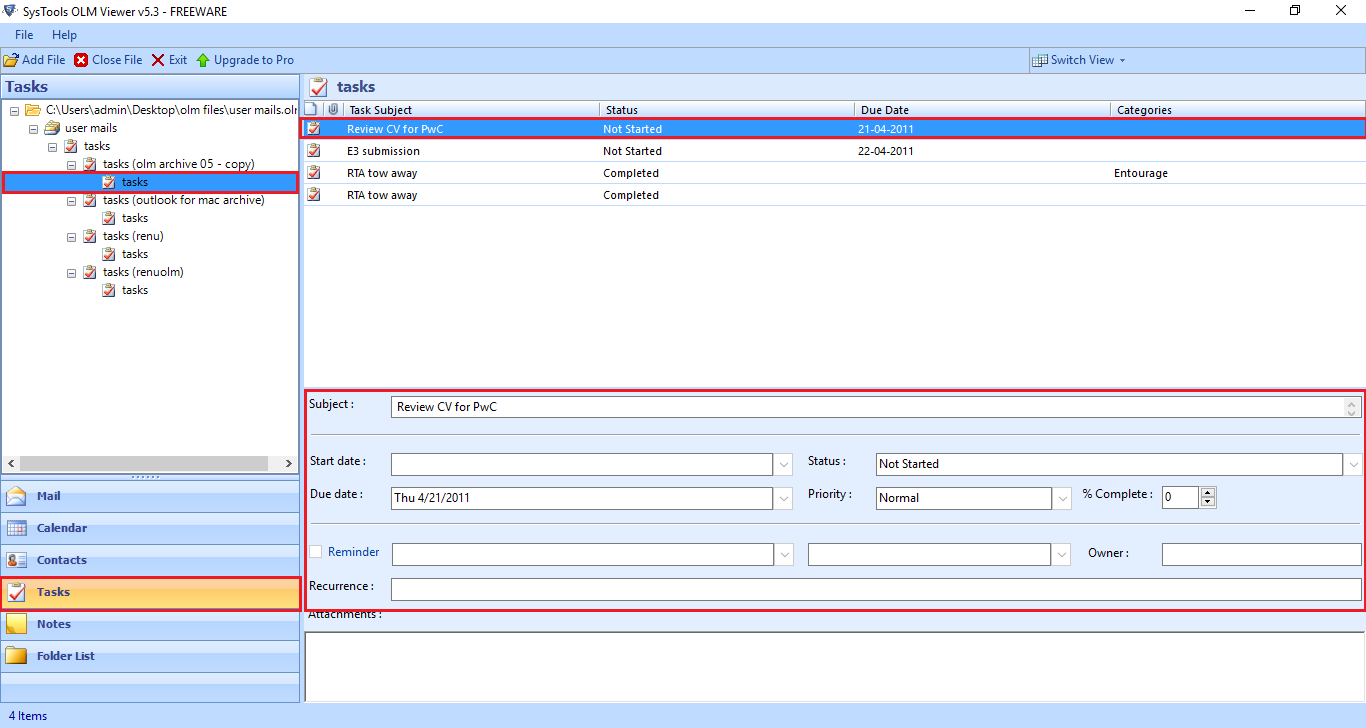
Task: Click the 22-04-2011 due date cell
Action: click(886, 151)
